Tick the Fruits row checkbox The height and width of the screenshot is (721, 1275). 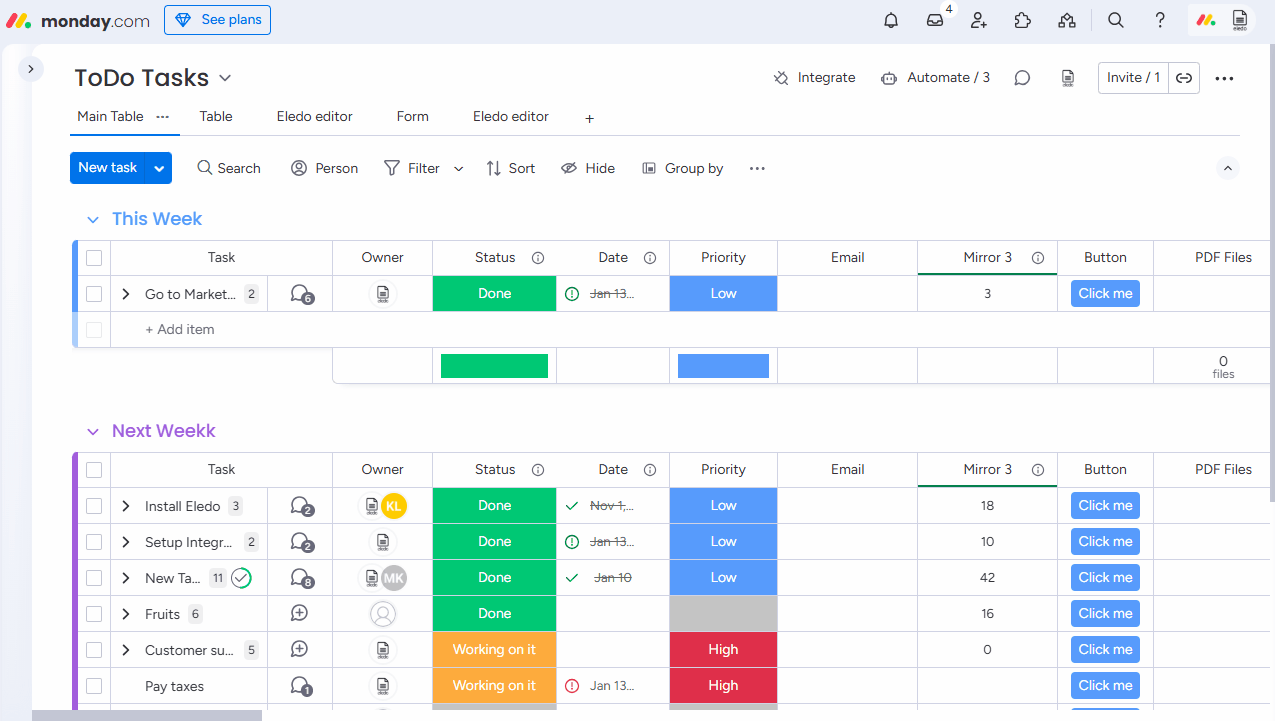pos(94,614)
